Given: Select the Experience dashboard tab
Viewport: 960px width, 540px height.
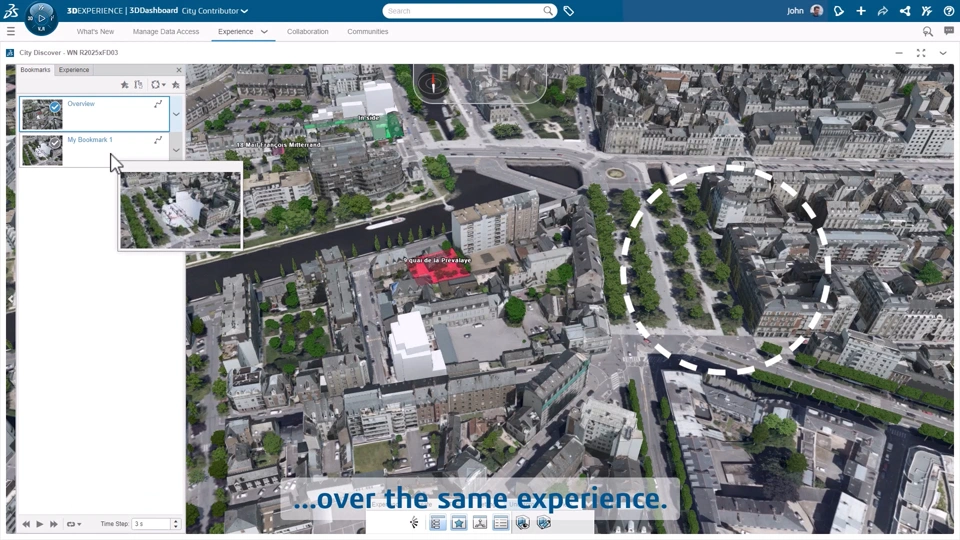Looking at the screenshot, I should (x=235, y=31).
